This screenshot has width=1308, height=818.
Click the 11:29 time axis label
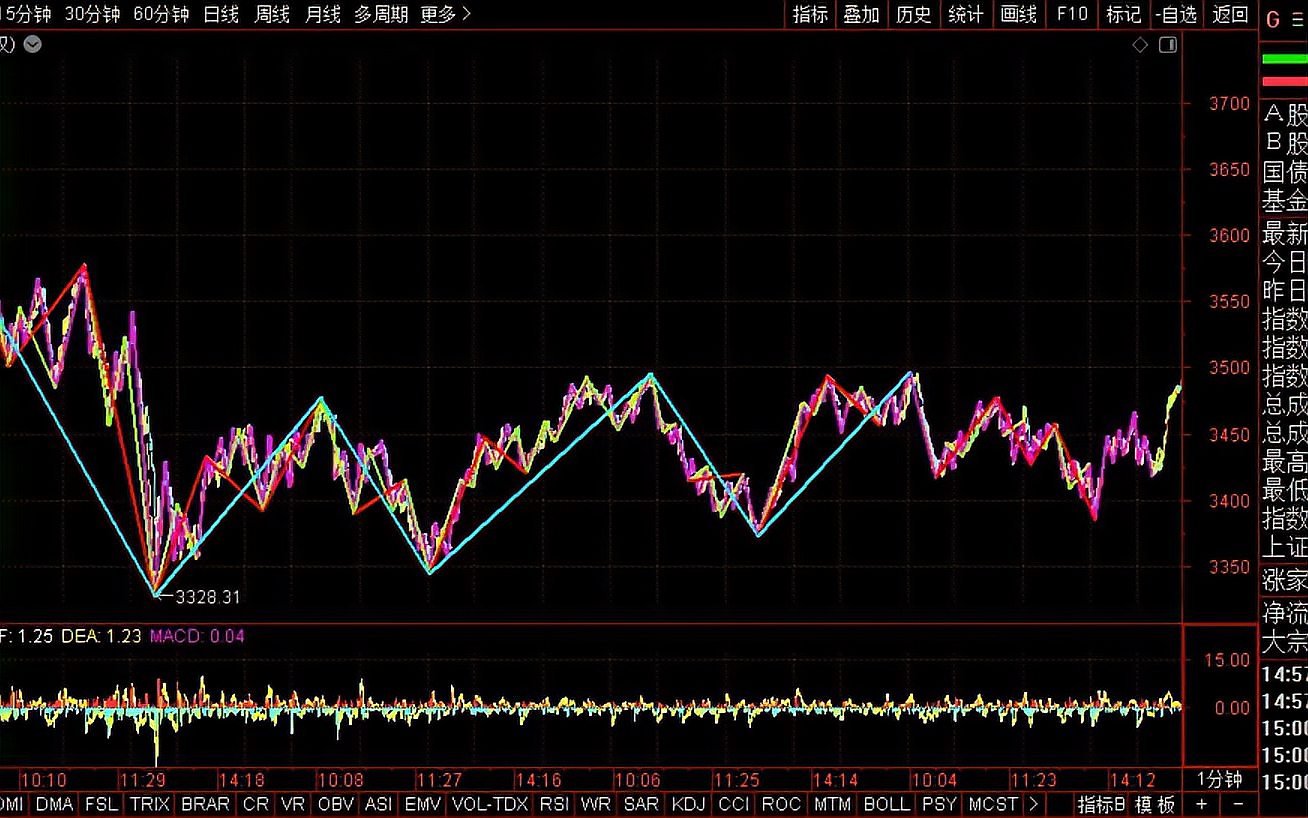click(x=144, y=780)
